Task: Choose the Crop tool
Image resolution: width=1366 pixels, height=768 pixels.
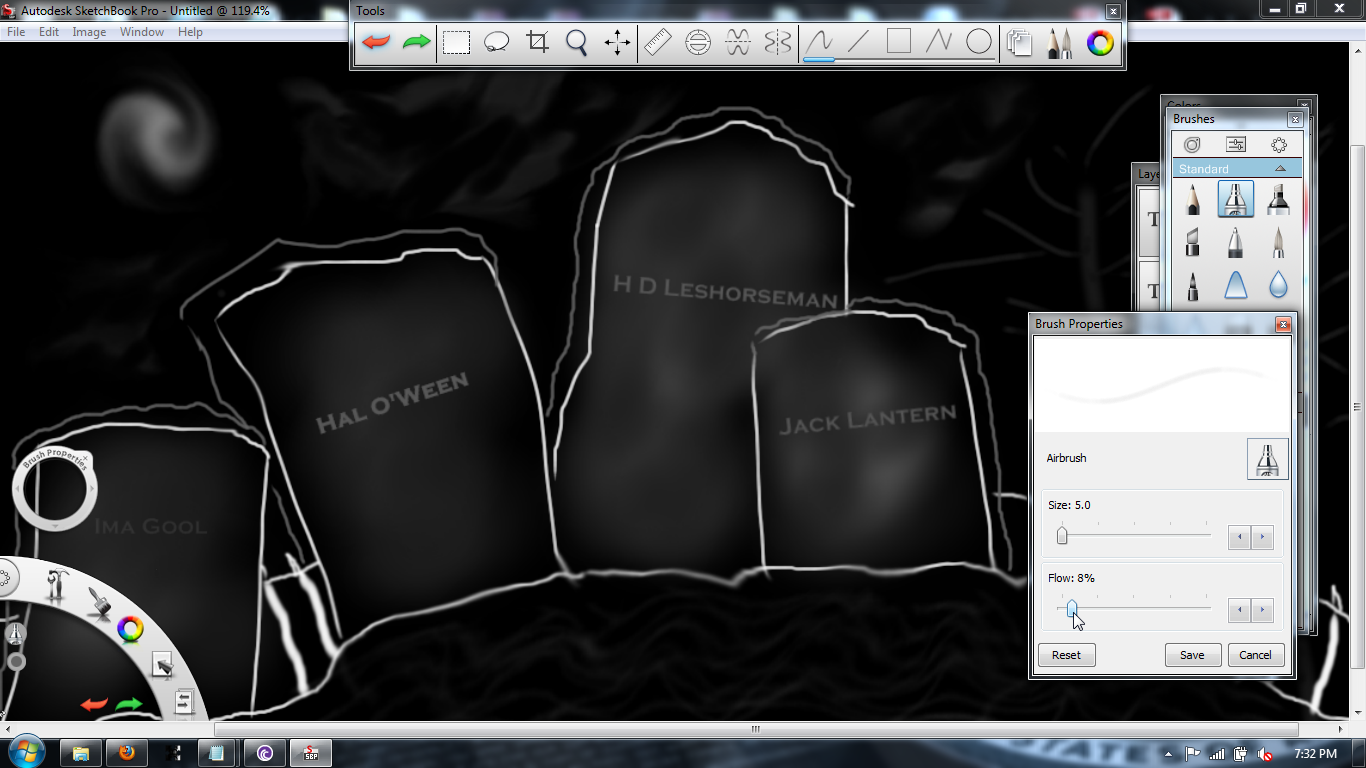Action: coord(537,42)
